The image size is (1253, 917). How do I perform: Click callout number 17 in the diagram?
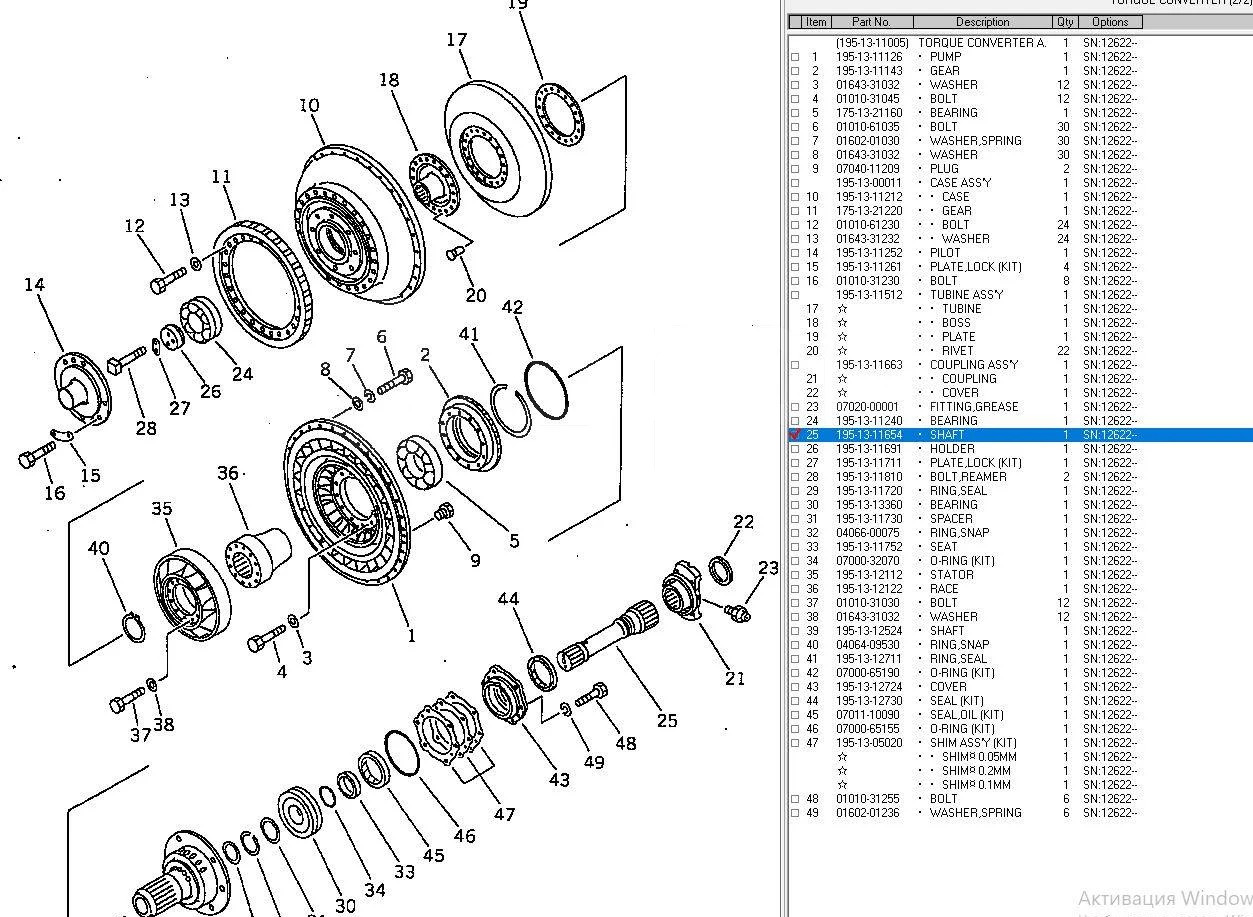tap(457, 40)
